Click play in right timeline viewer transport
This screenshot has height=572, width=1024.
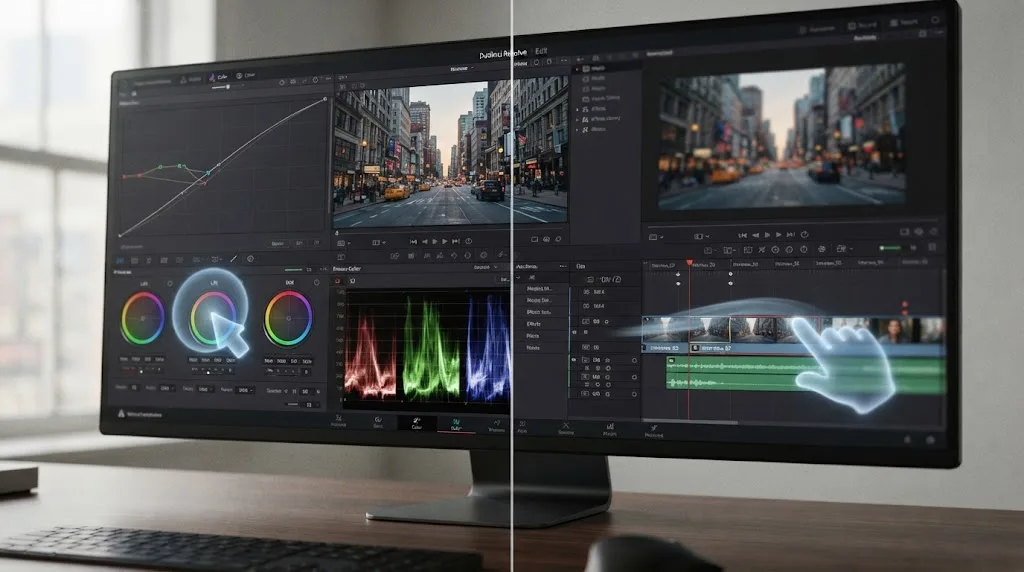(x=778, y=234)
